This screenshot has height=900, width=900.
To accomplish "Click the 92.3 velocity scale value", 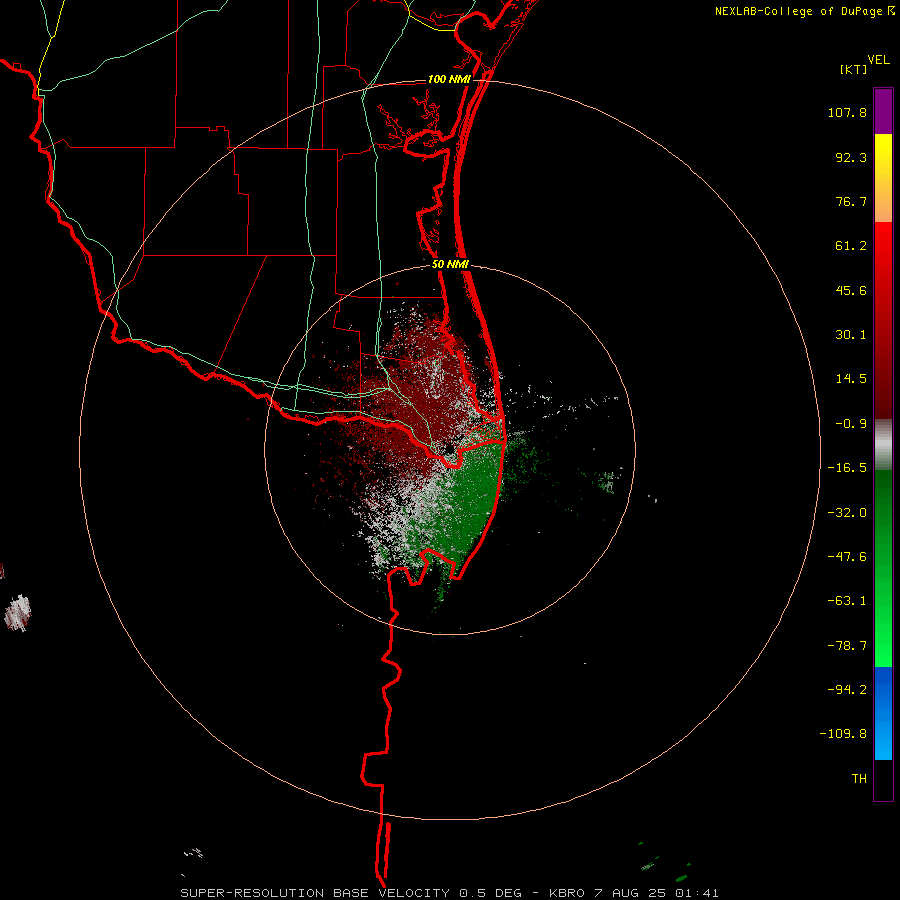I will click(x=851, y=157).
